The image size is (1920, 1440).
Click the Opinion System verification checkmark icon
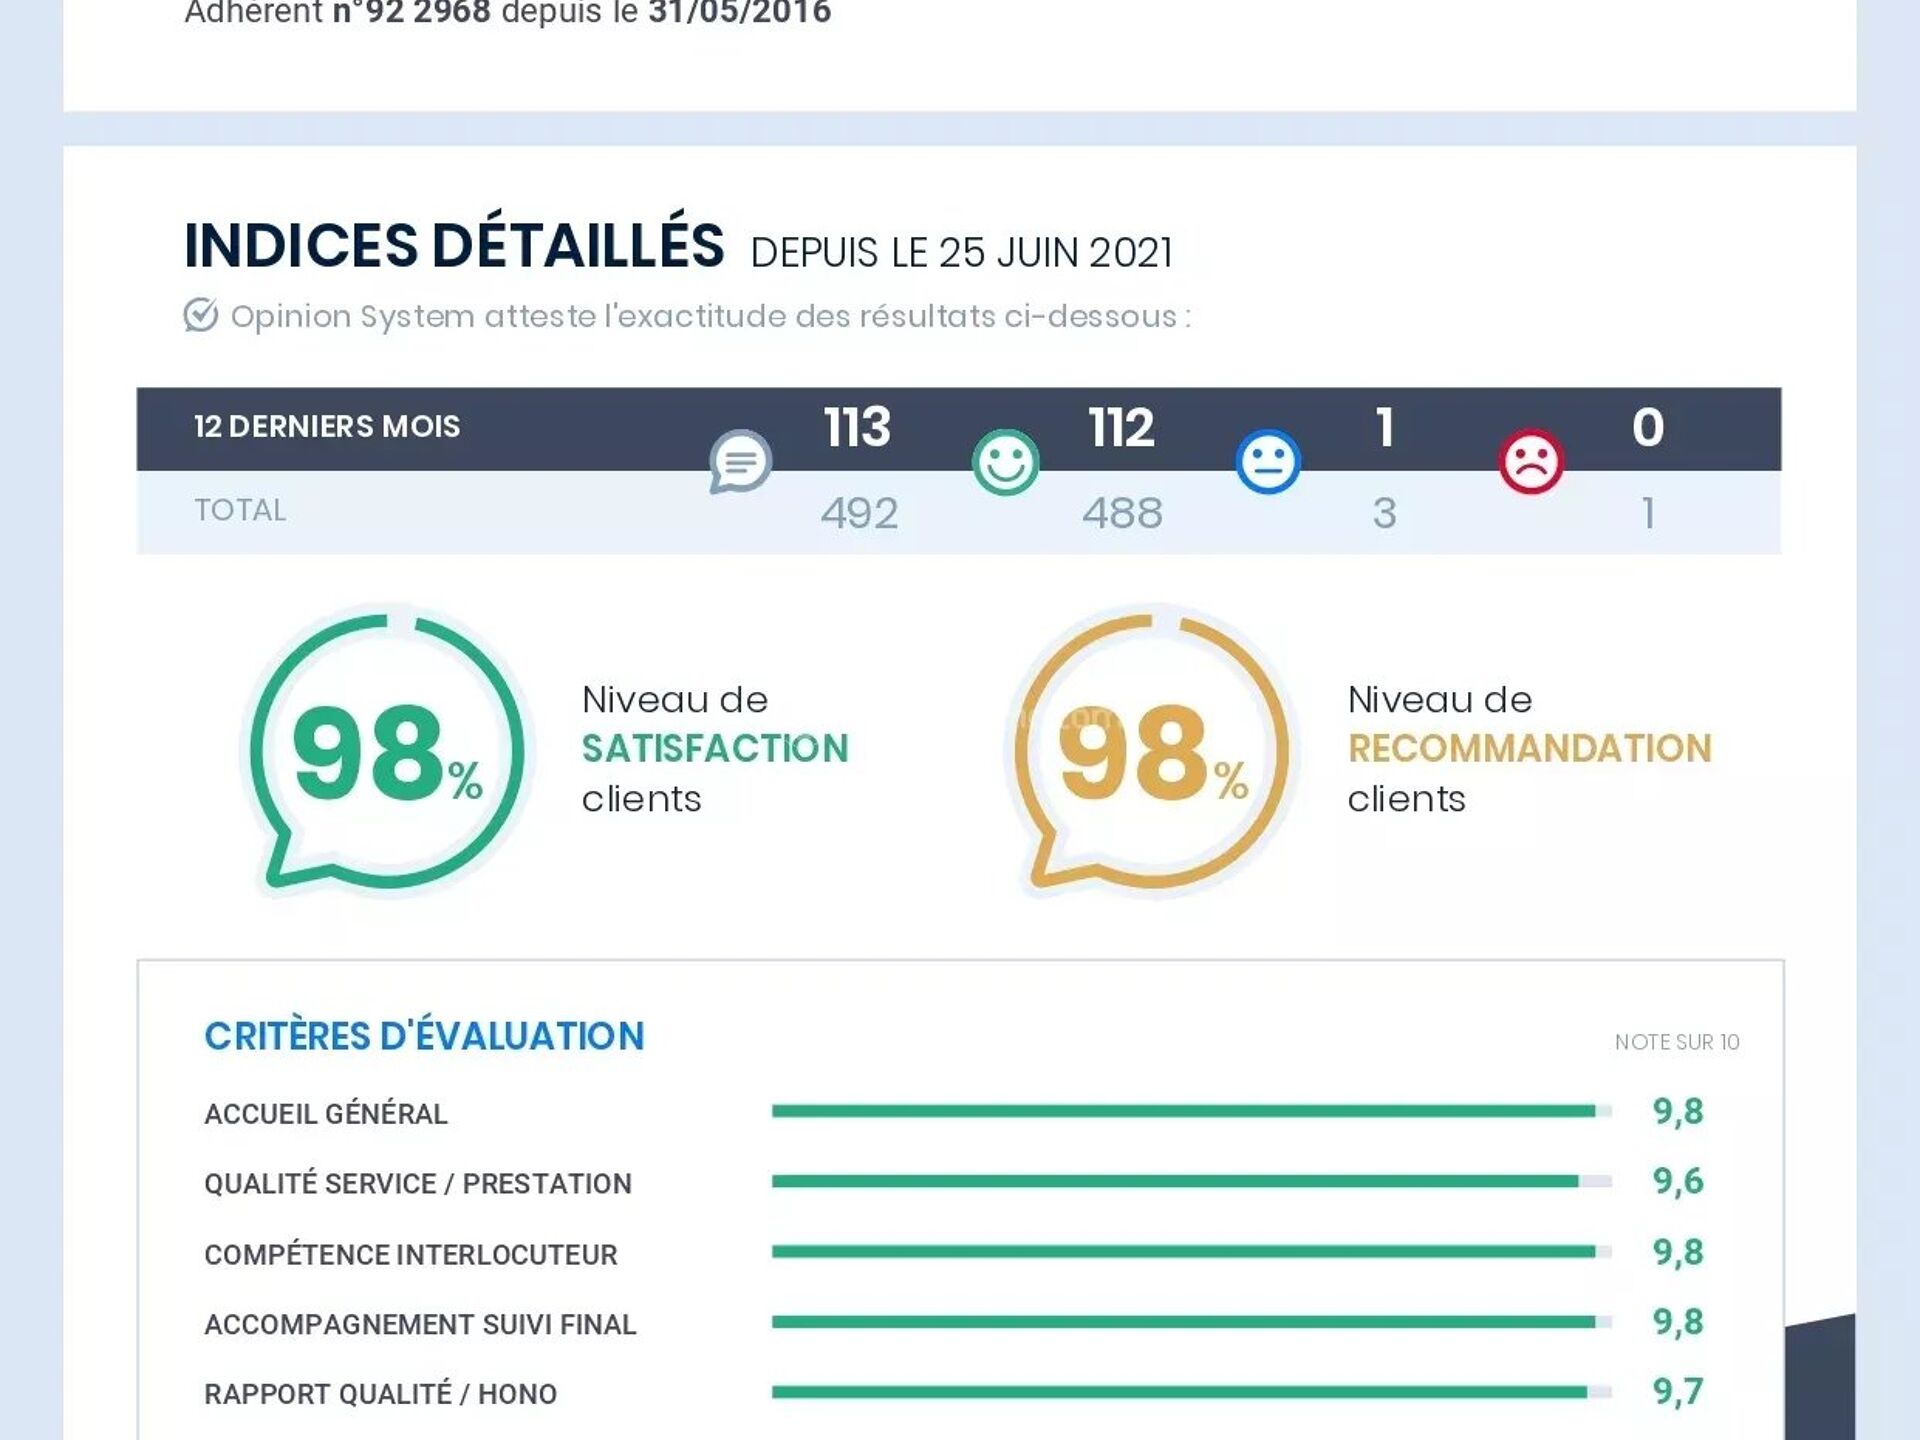point(200,315)
